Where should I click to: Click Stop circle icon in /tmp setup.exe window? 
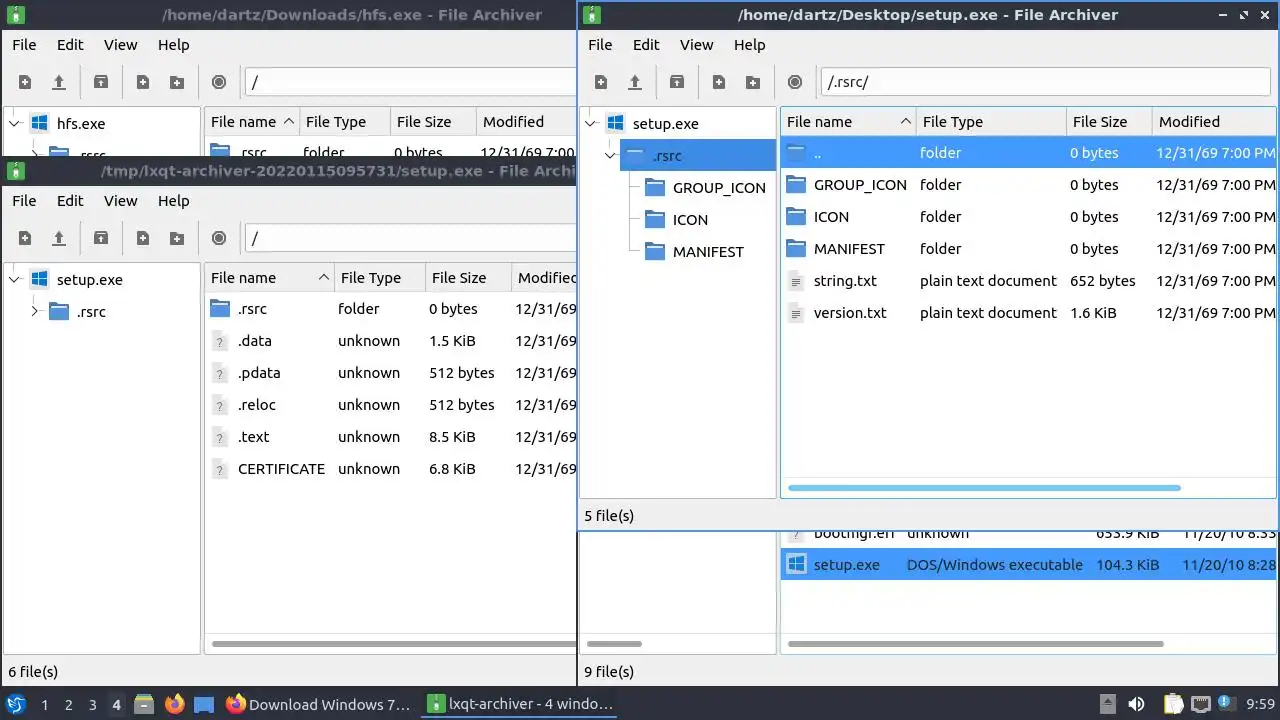[x=219, y=238]
